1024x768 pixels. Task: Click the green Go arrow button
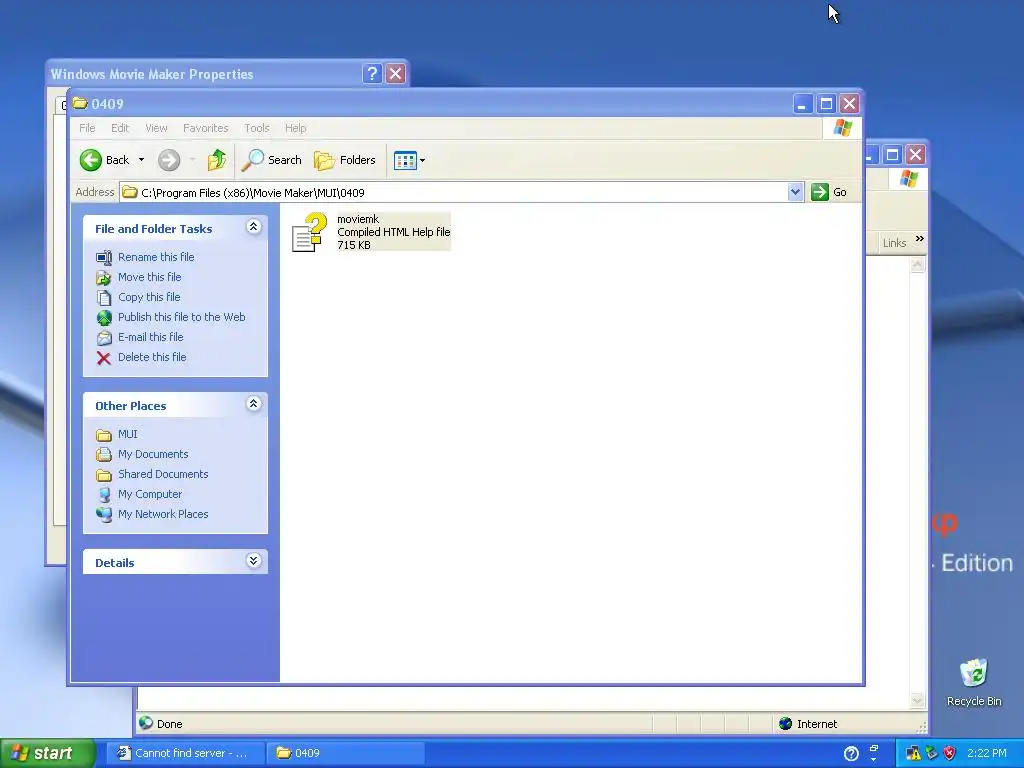(820, 192)
